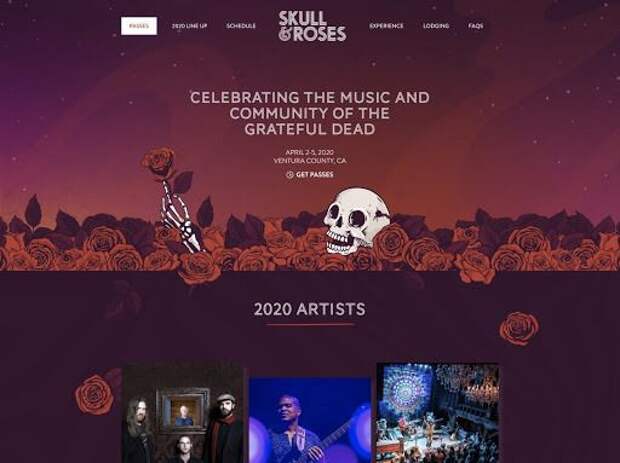This screenshot has width=620, height=463.
Task: Click the Ventura County, CA location text
Action: point(310,161)
